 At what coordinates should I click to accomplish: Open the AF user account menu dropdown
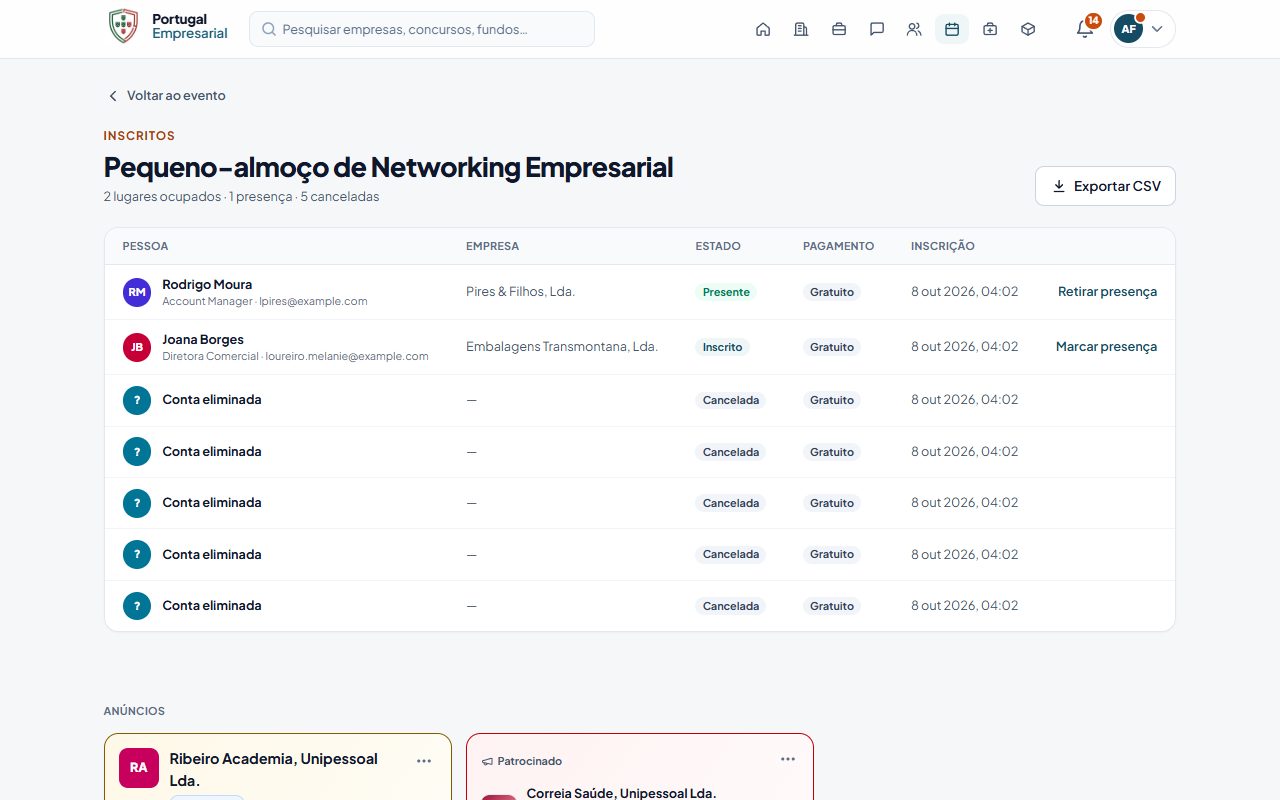(1143, 29)
